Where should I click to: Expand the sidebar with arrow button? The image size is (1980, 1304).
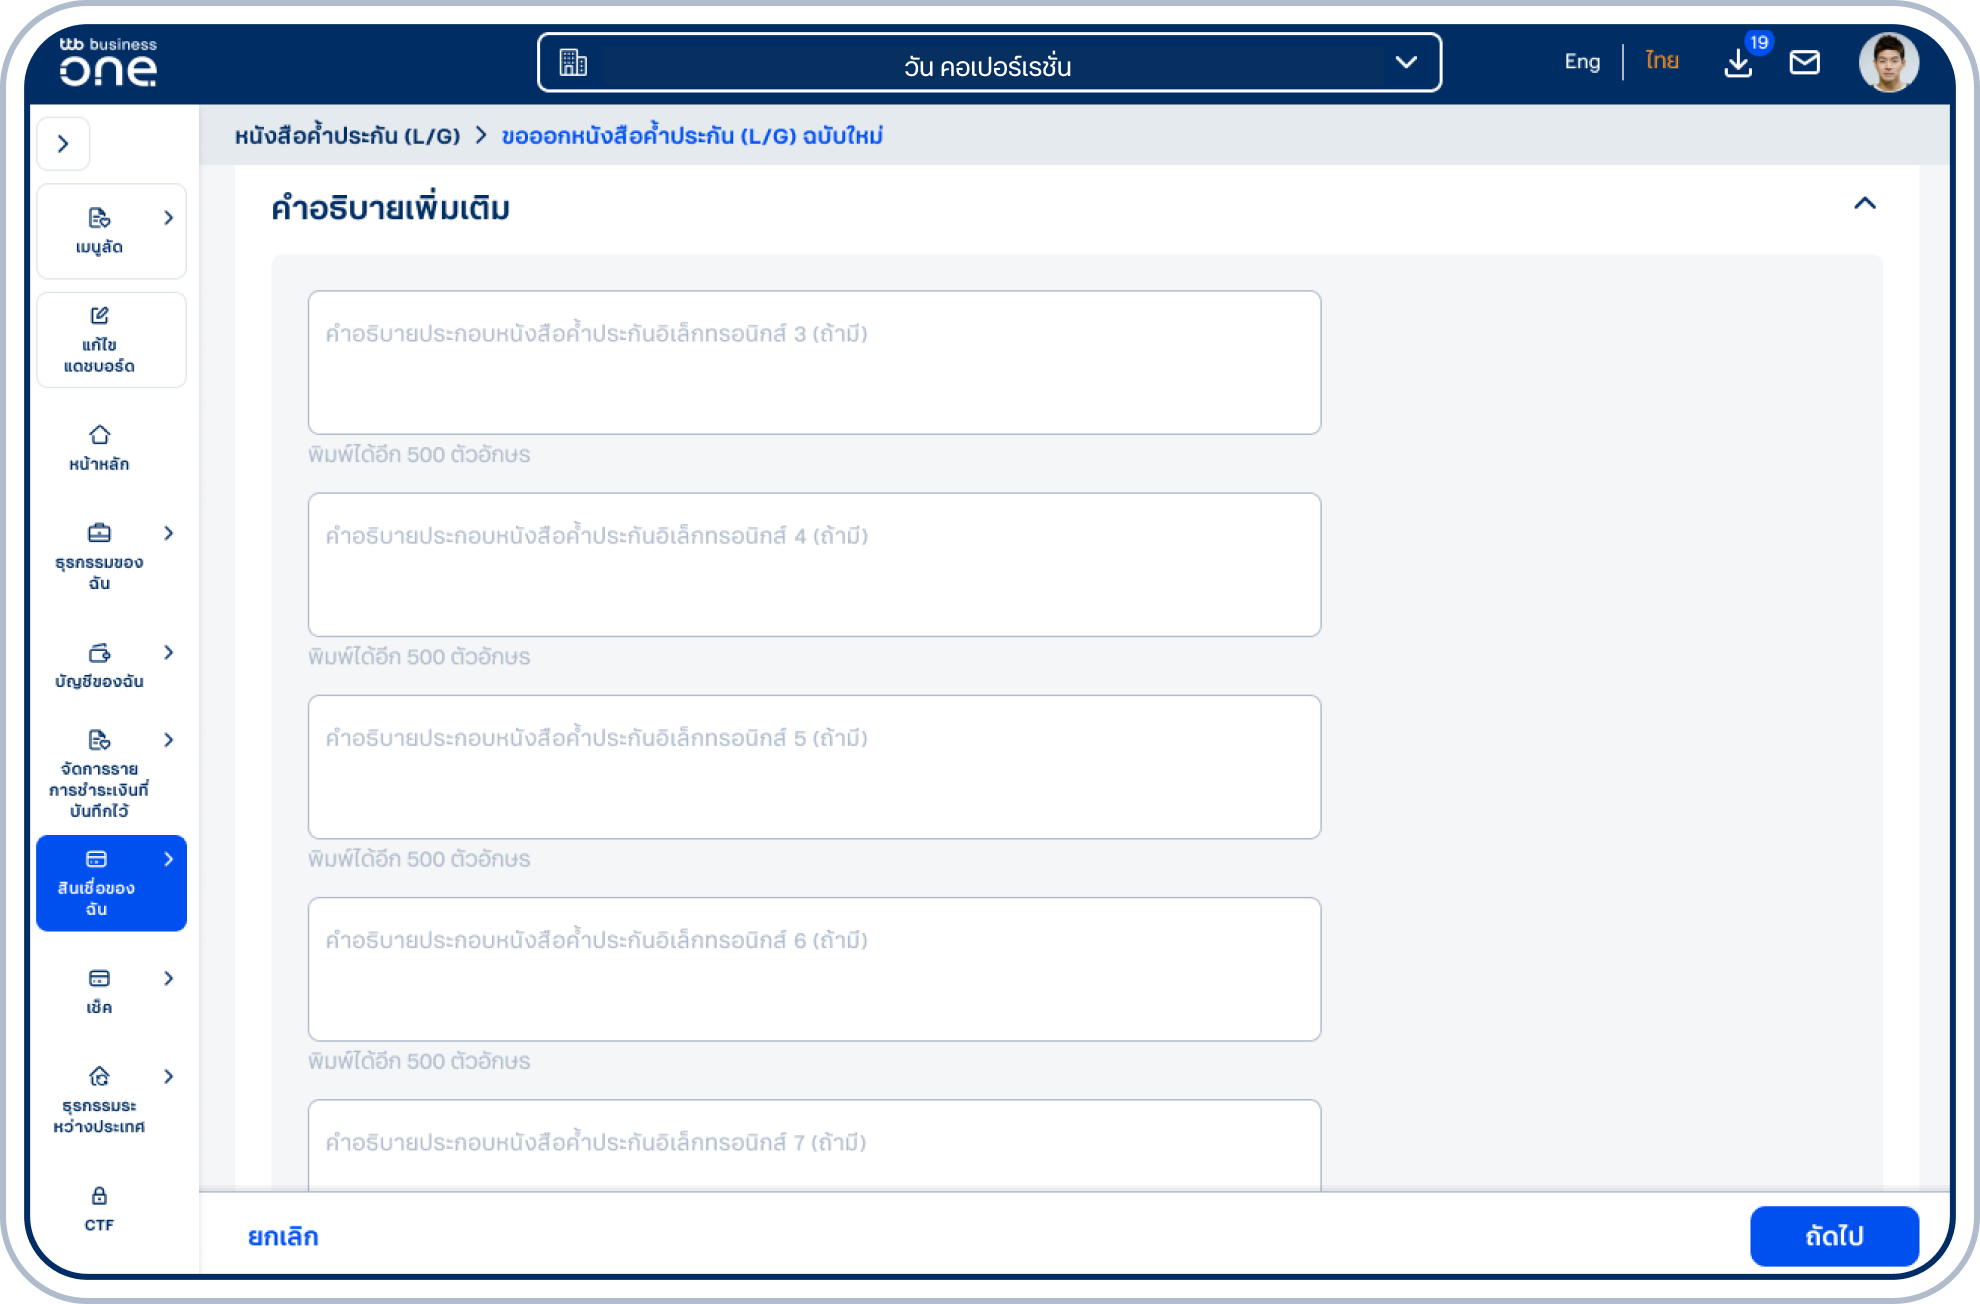coord(63,144)
